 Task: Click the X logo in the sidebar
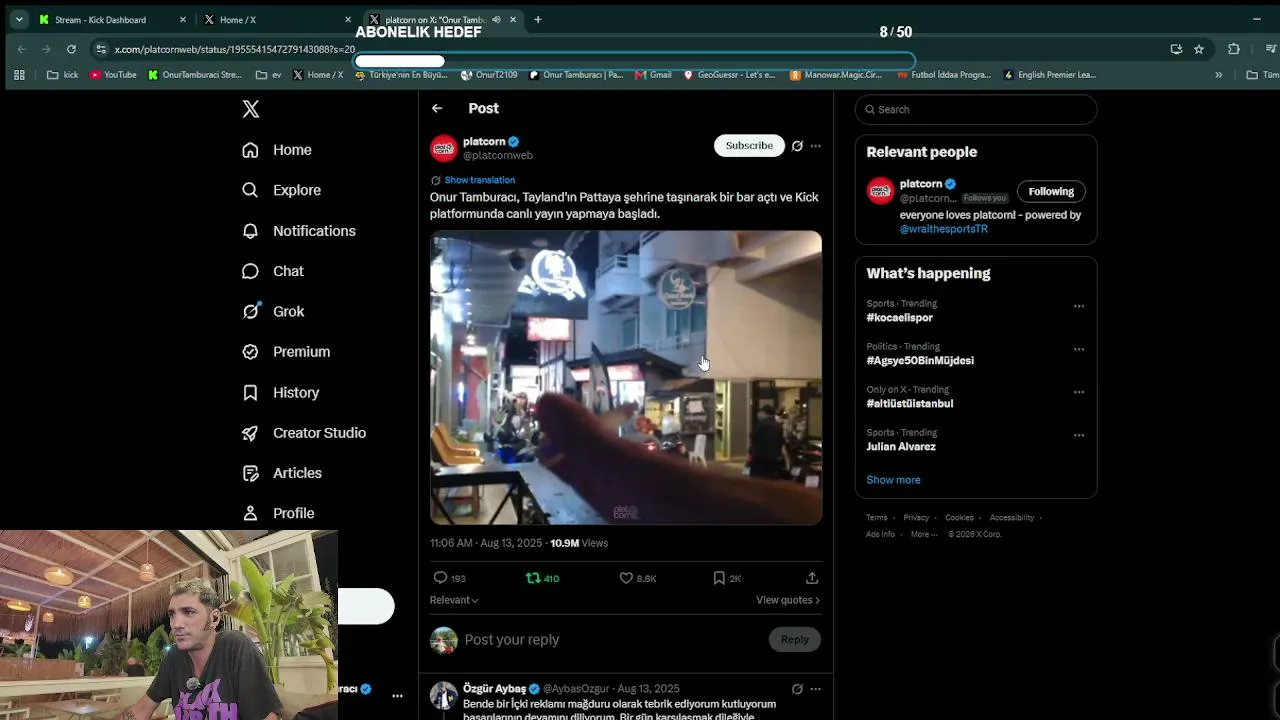(251, 109)
